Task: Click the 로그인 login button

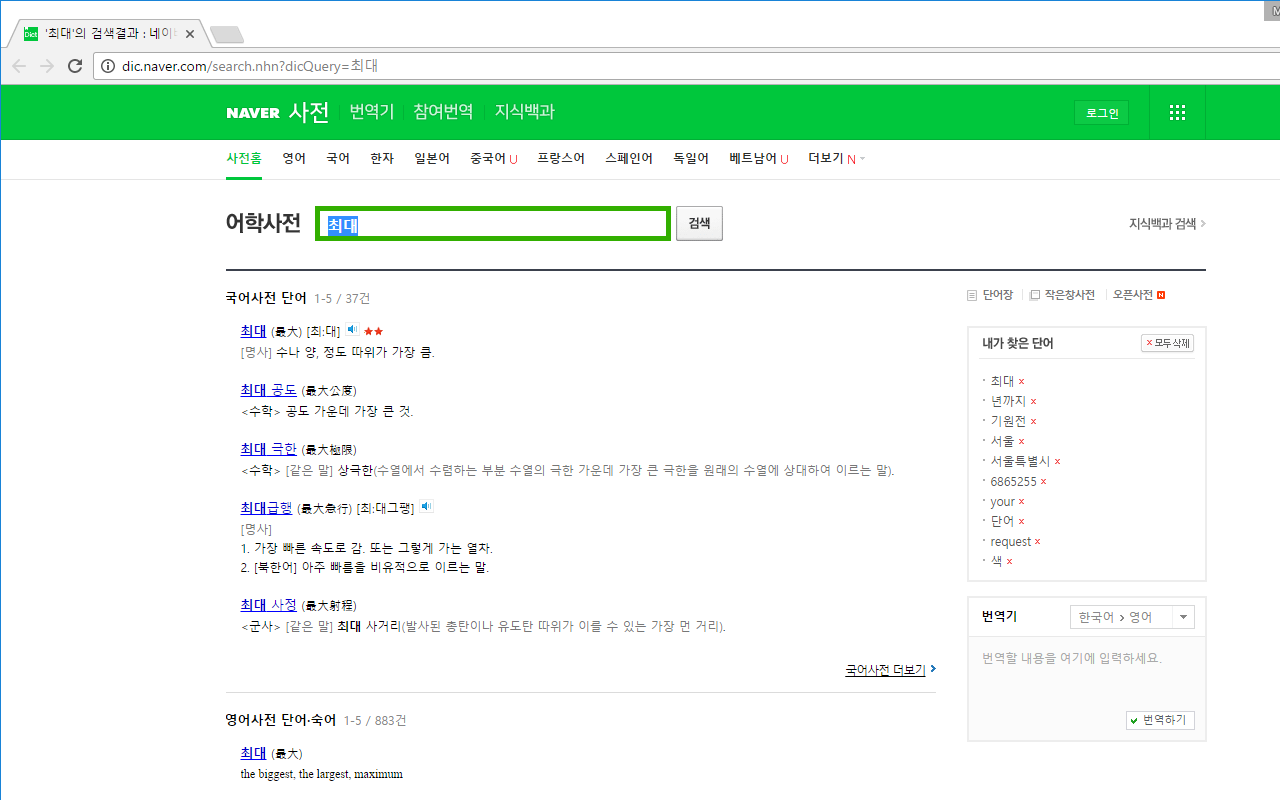Action: (1102, 113)
